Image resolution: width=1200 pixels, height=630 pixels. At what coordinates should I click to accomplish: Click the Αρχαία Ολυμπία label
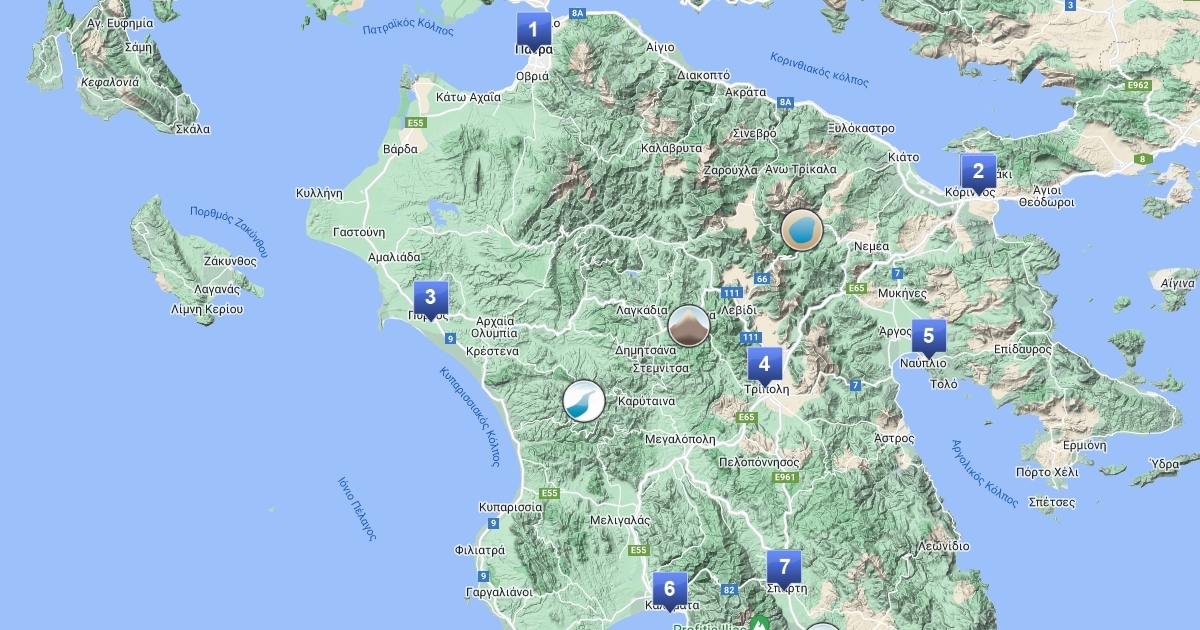497,327
